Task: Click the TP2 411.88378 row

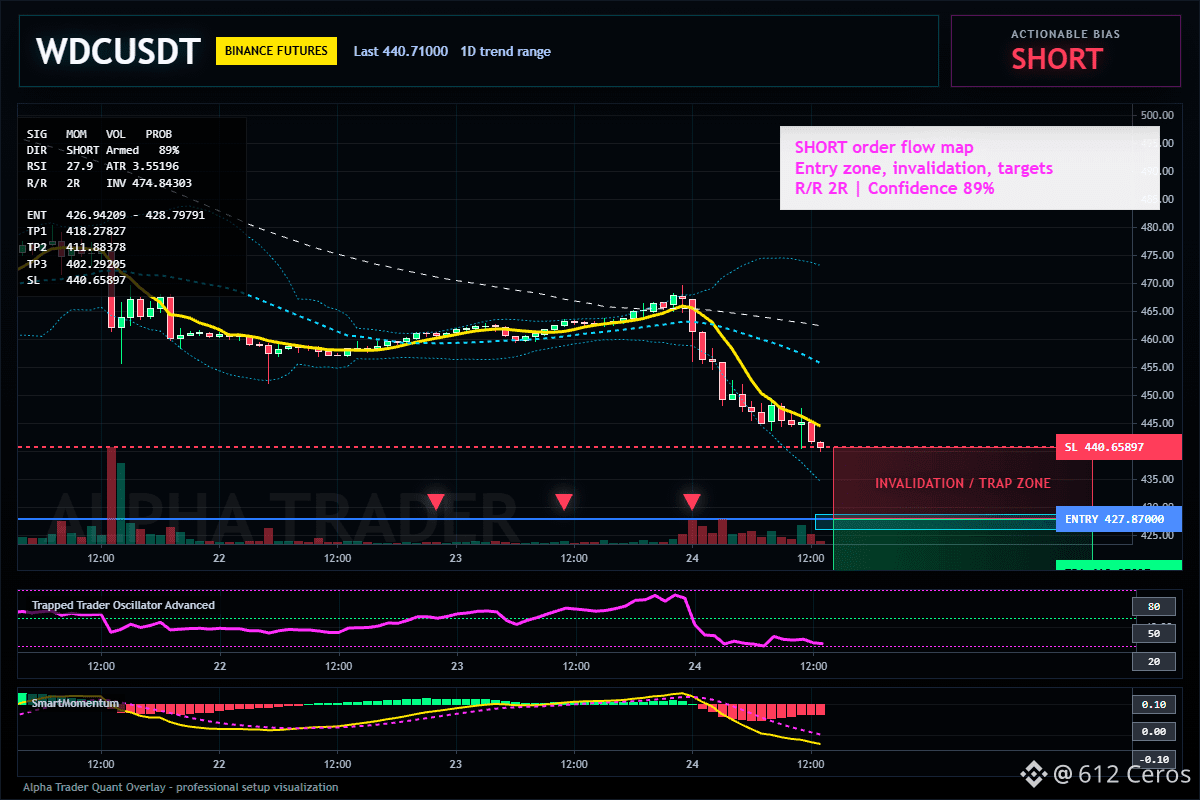Action: coord(76,246)
